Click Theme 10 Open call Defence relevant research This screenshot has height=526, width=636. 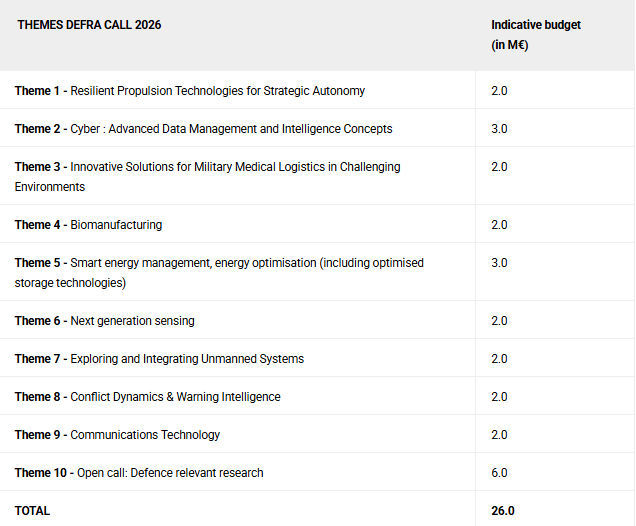tap(139, 473)
